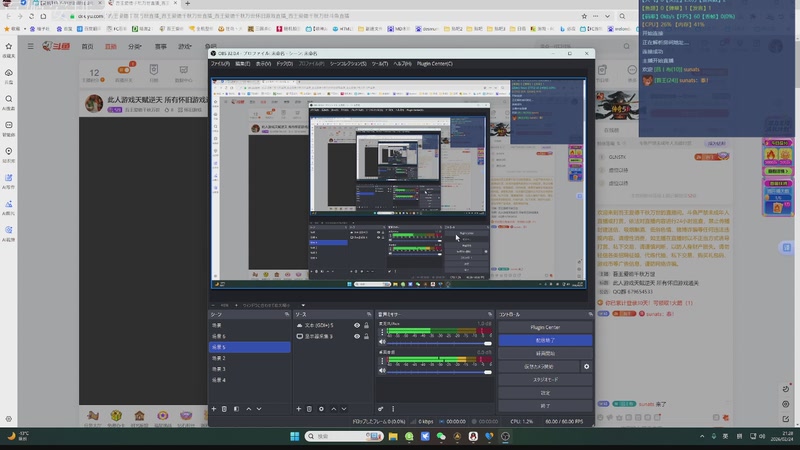This screenshot has width=800, height=450.
Task: Select highlighted scene 场景 5
Action: (x=249, y=347)
